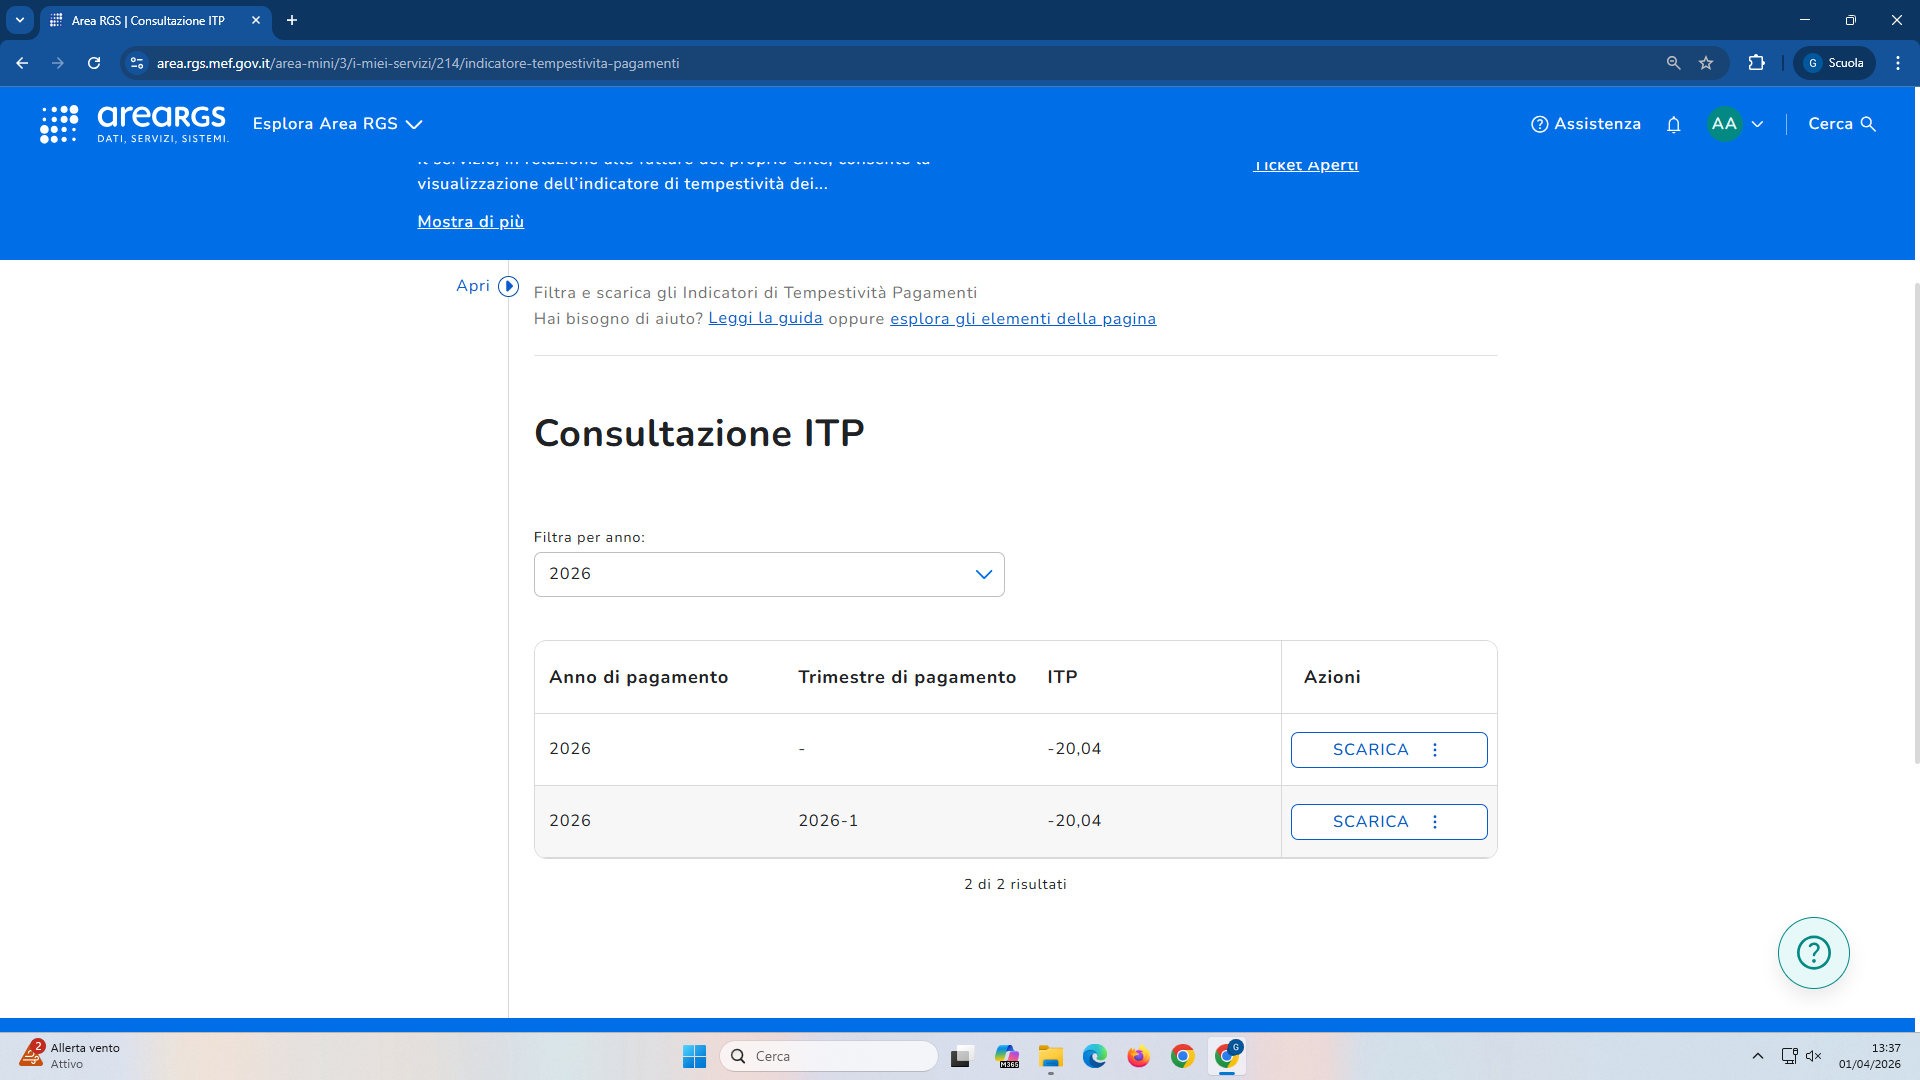The height and width of the screenshot is (1080, 1920).
Task: Open browser extensions puzzle icon
Action: coord(1756,63)
